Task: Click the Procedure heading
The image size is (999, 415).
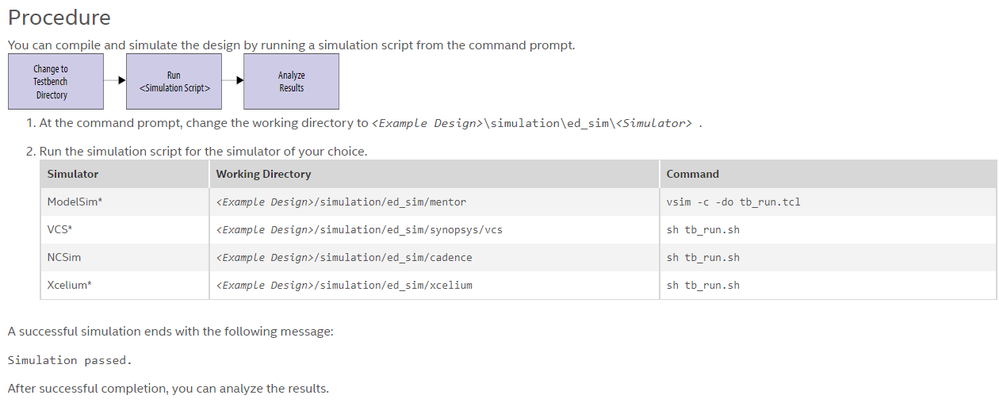Action: click(59, 18)
